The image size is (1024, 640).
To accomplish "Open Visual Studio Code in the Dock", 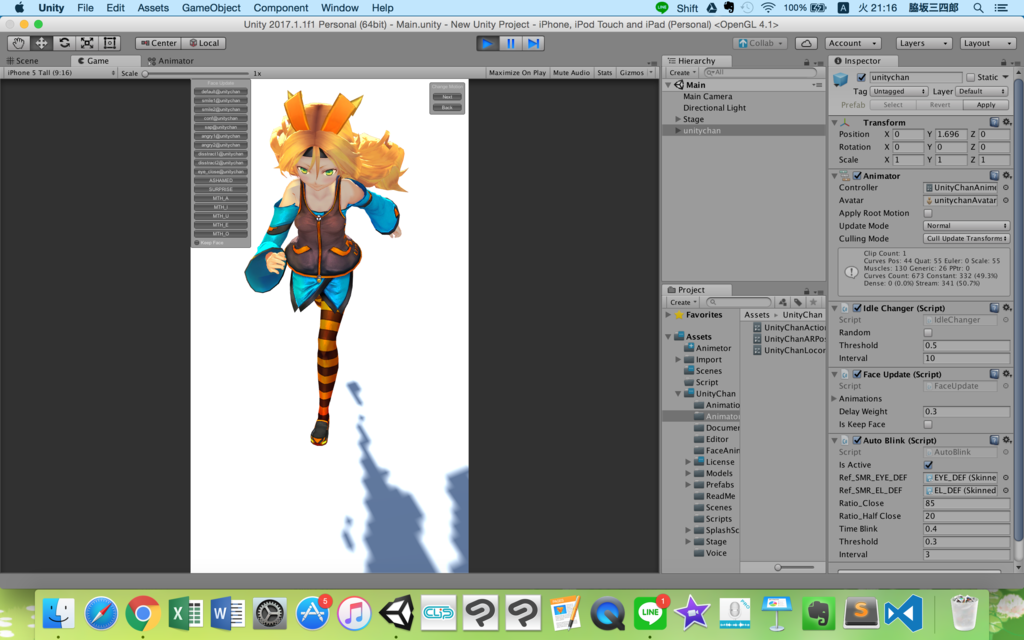I will pos(903,613).
